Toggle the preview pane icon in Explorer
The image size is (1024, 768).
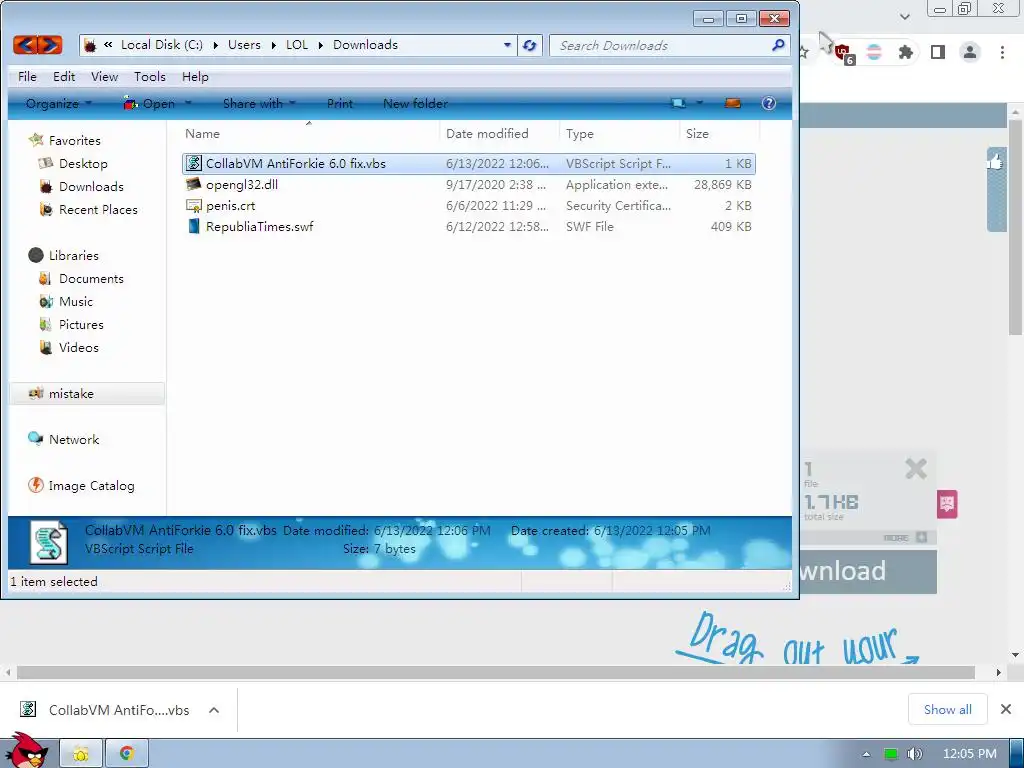pos(733,103)
